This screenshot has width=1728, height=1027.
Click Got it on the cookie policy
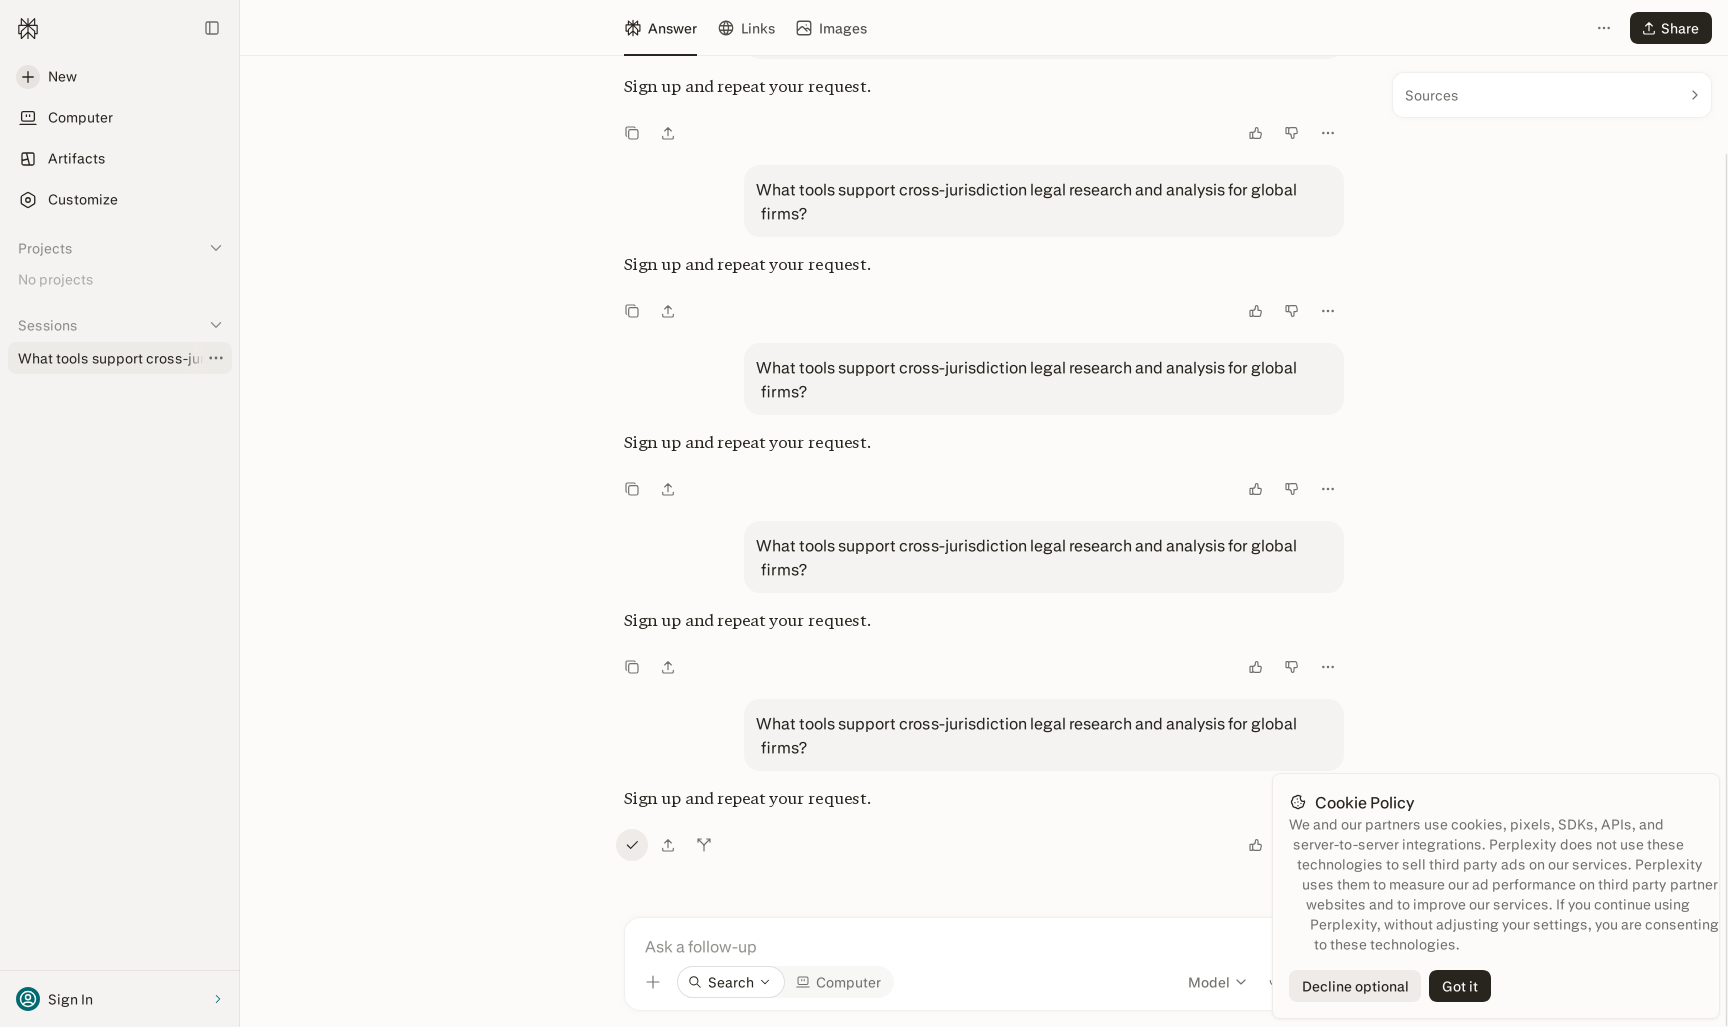click(x=1460, y=986)
